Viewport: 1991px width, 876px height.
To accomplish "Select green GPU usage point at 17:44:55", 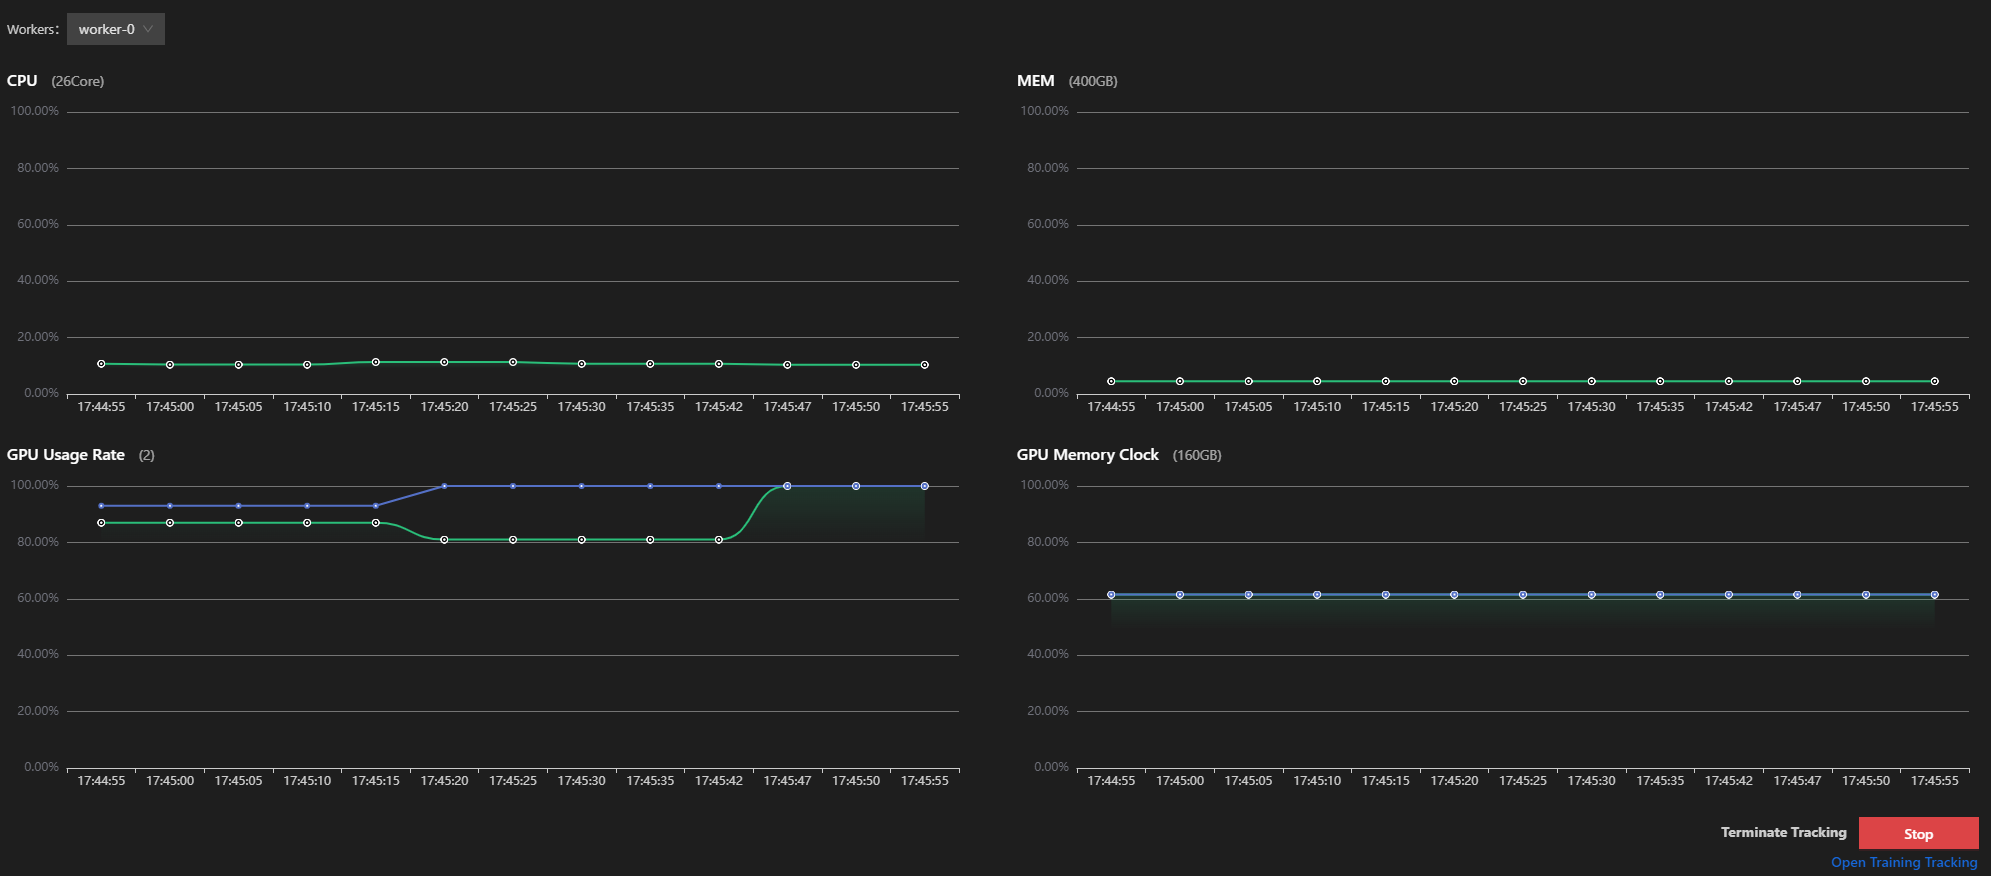I will click(101, 523).
